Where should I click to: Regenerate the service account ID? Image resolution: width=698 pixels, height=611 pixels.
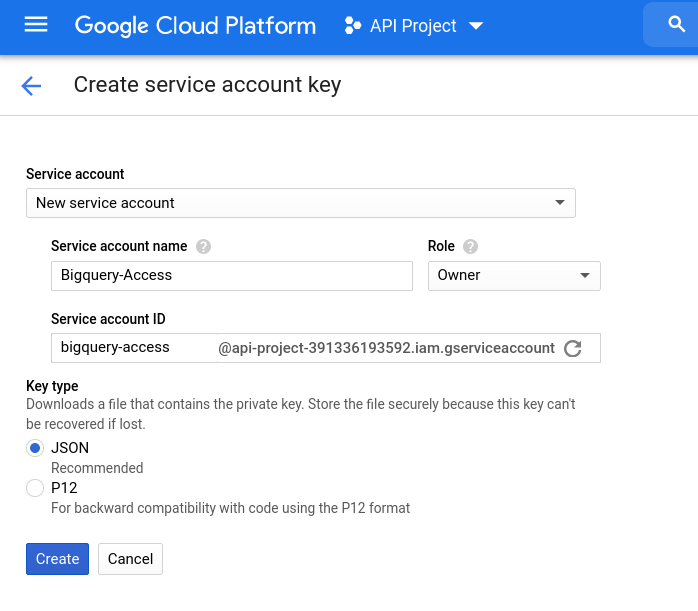[573, 348]
